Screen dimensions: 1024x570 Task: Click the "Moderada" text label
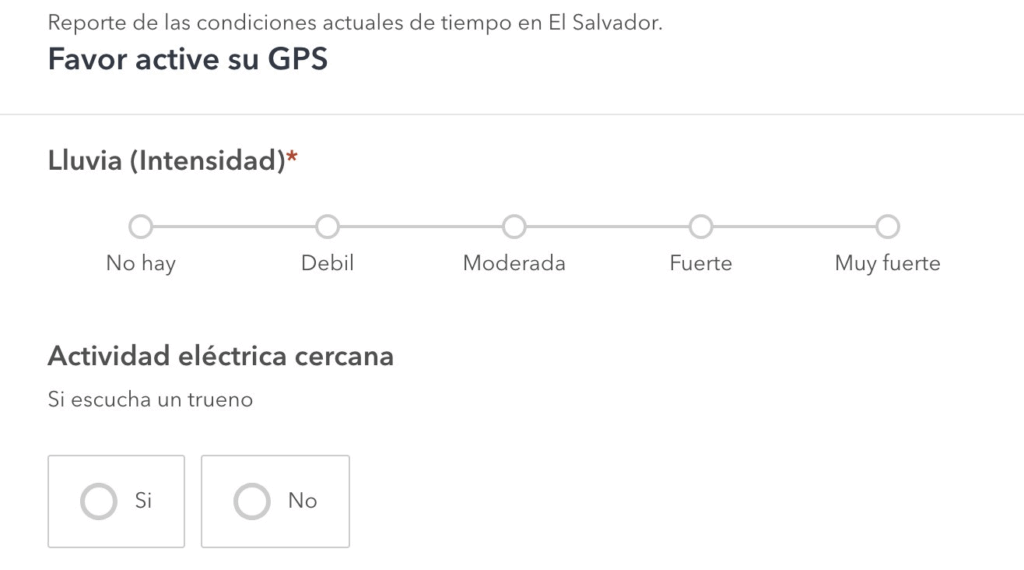[514, 263]
